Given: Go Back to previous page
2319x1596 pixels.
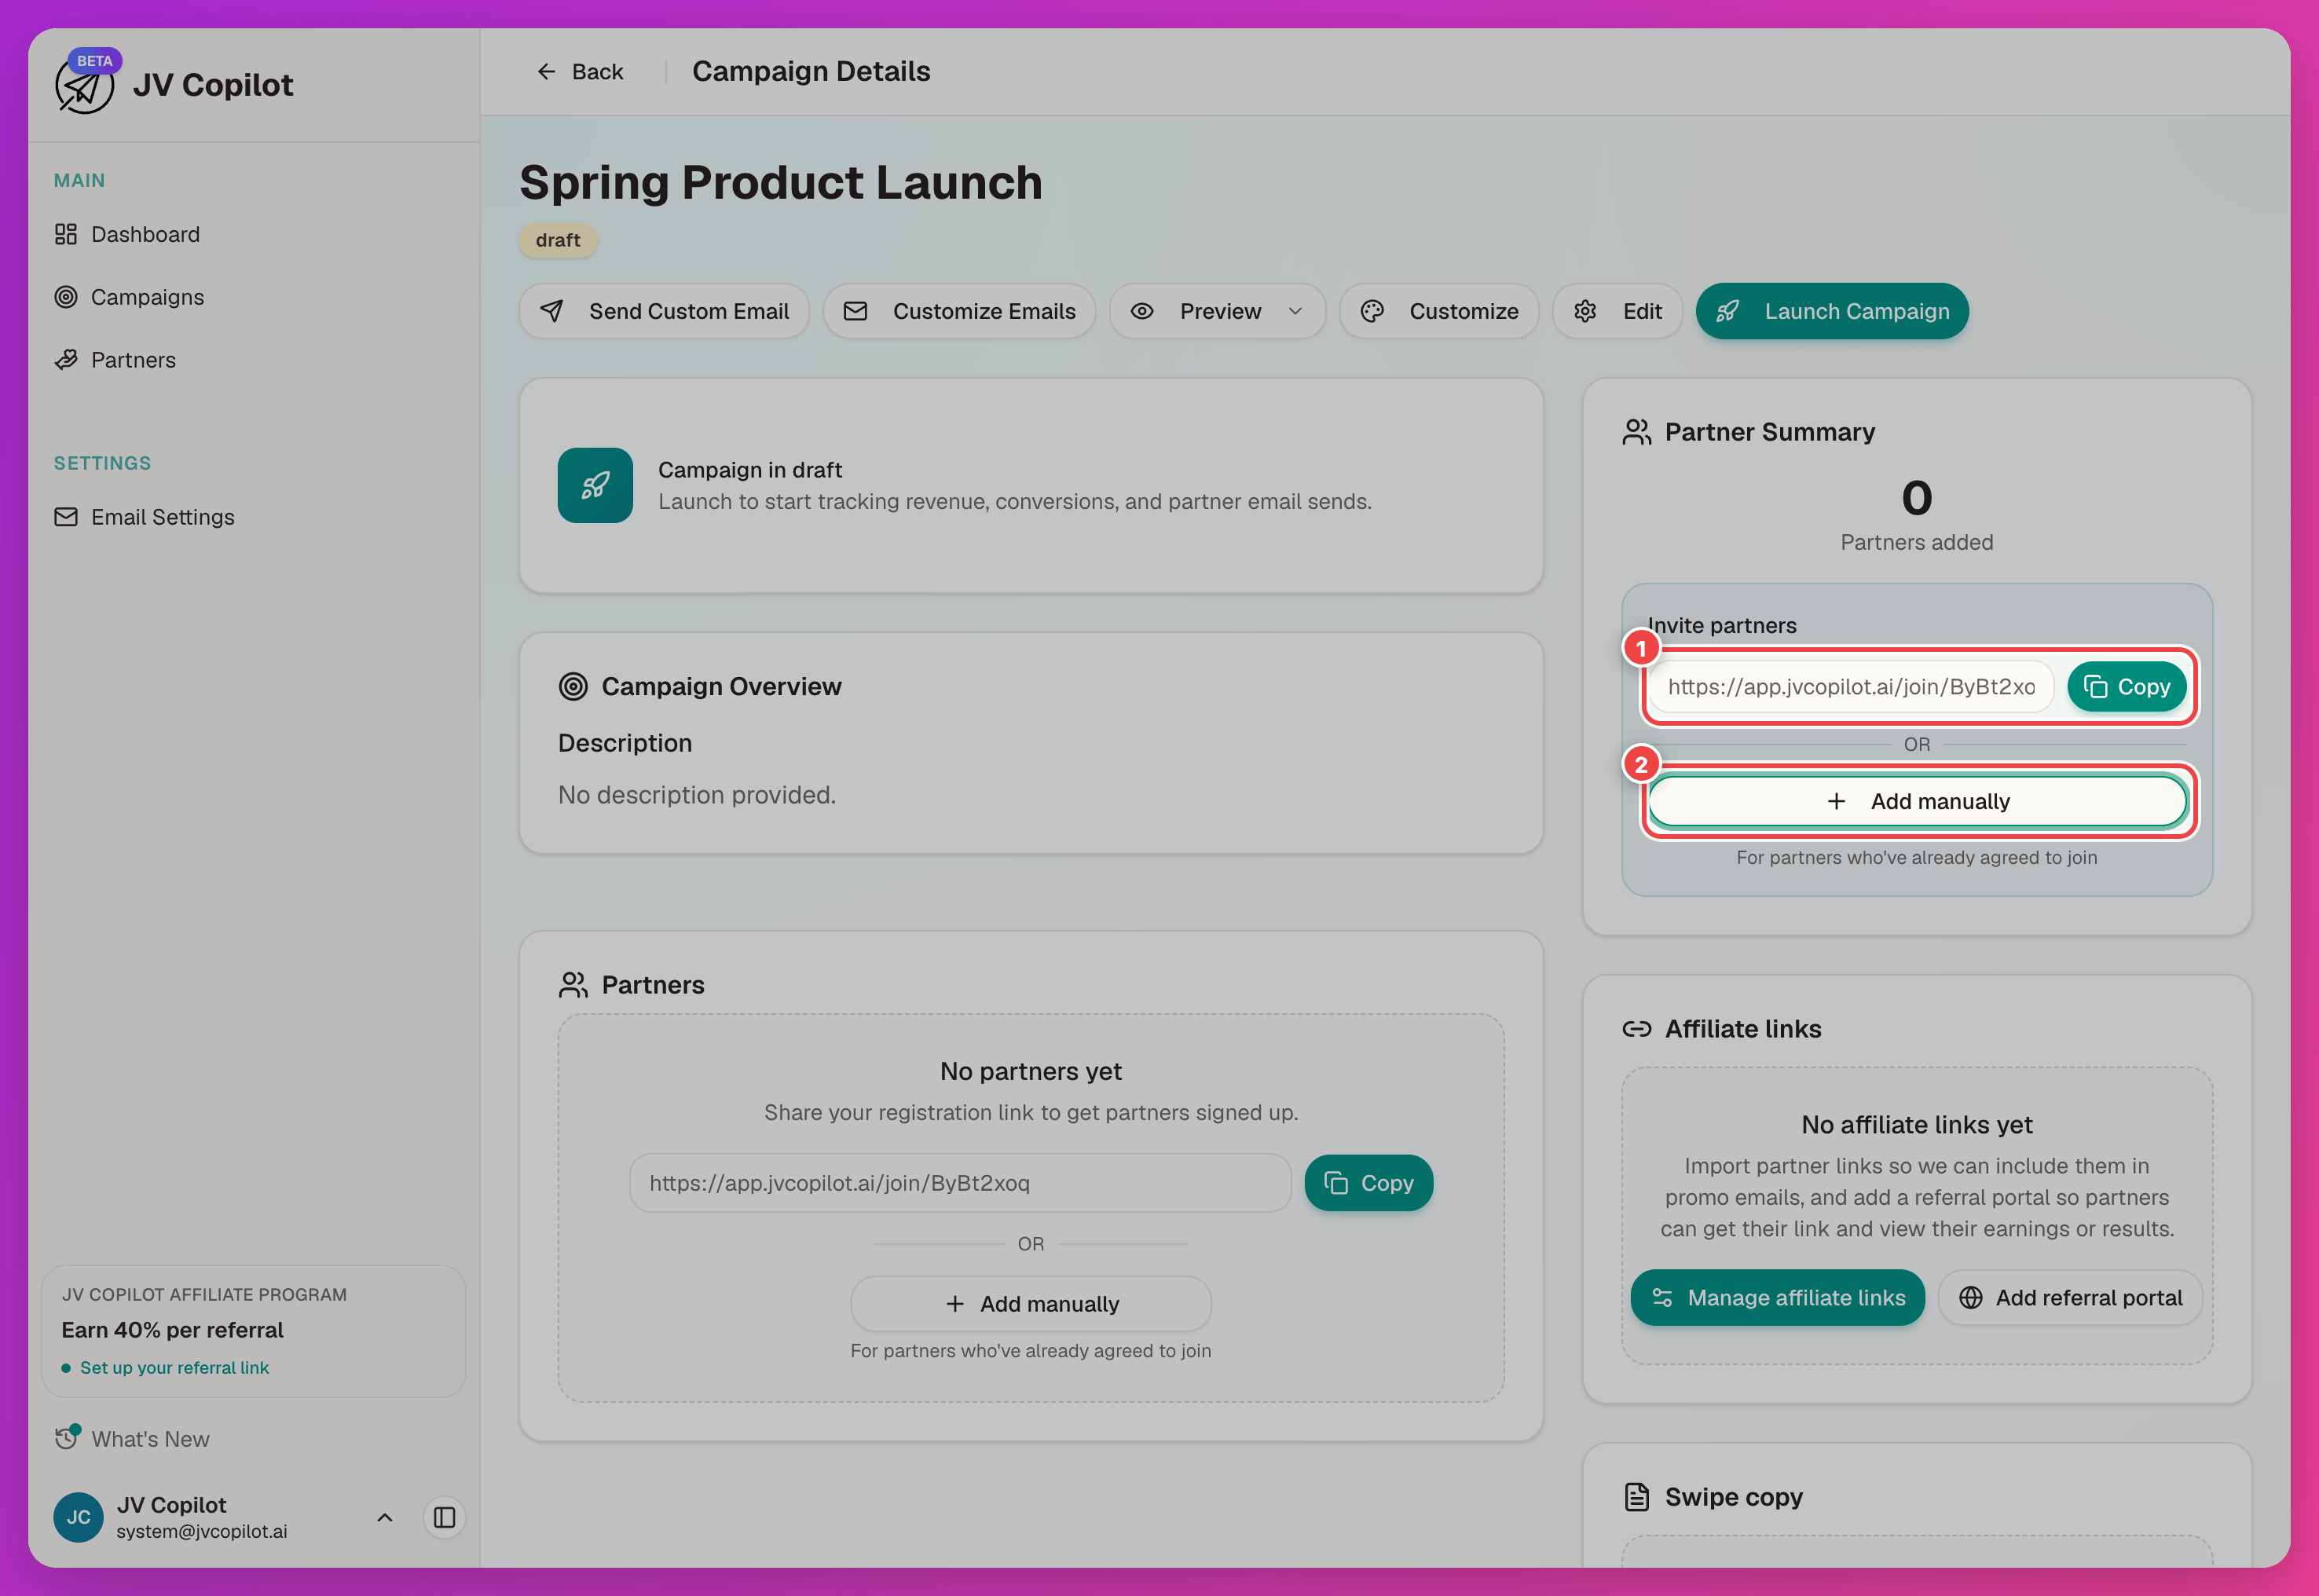Looking at the screenshot, I should [x=580, y=71].
